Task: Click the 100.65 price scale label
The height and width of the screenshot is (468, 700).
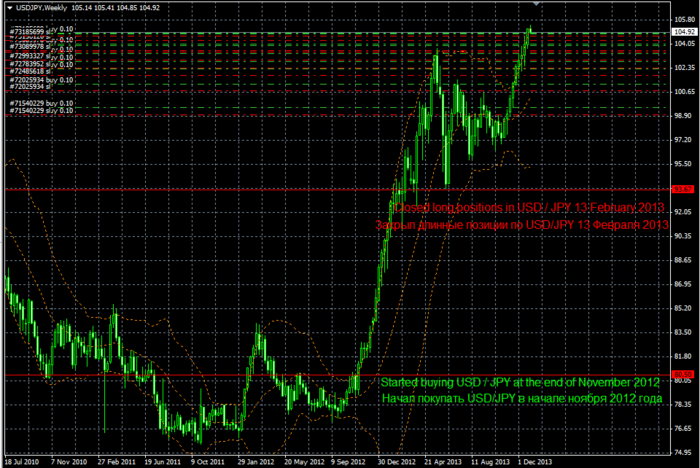Action: (x=684, y=92)
